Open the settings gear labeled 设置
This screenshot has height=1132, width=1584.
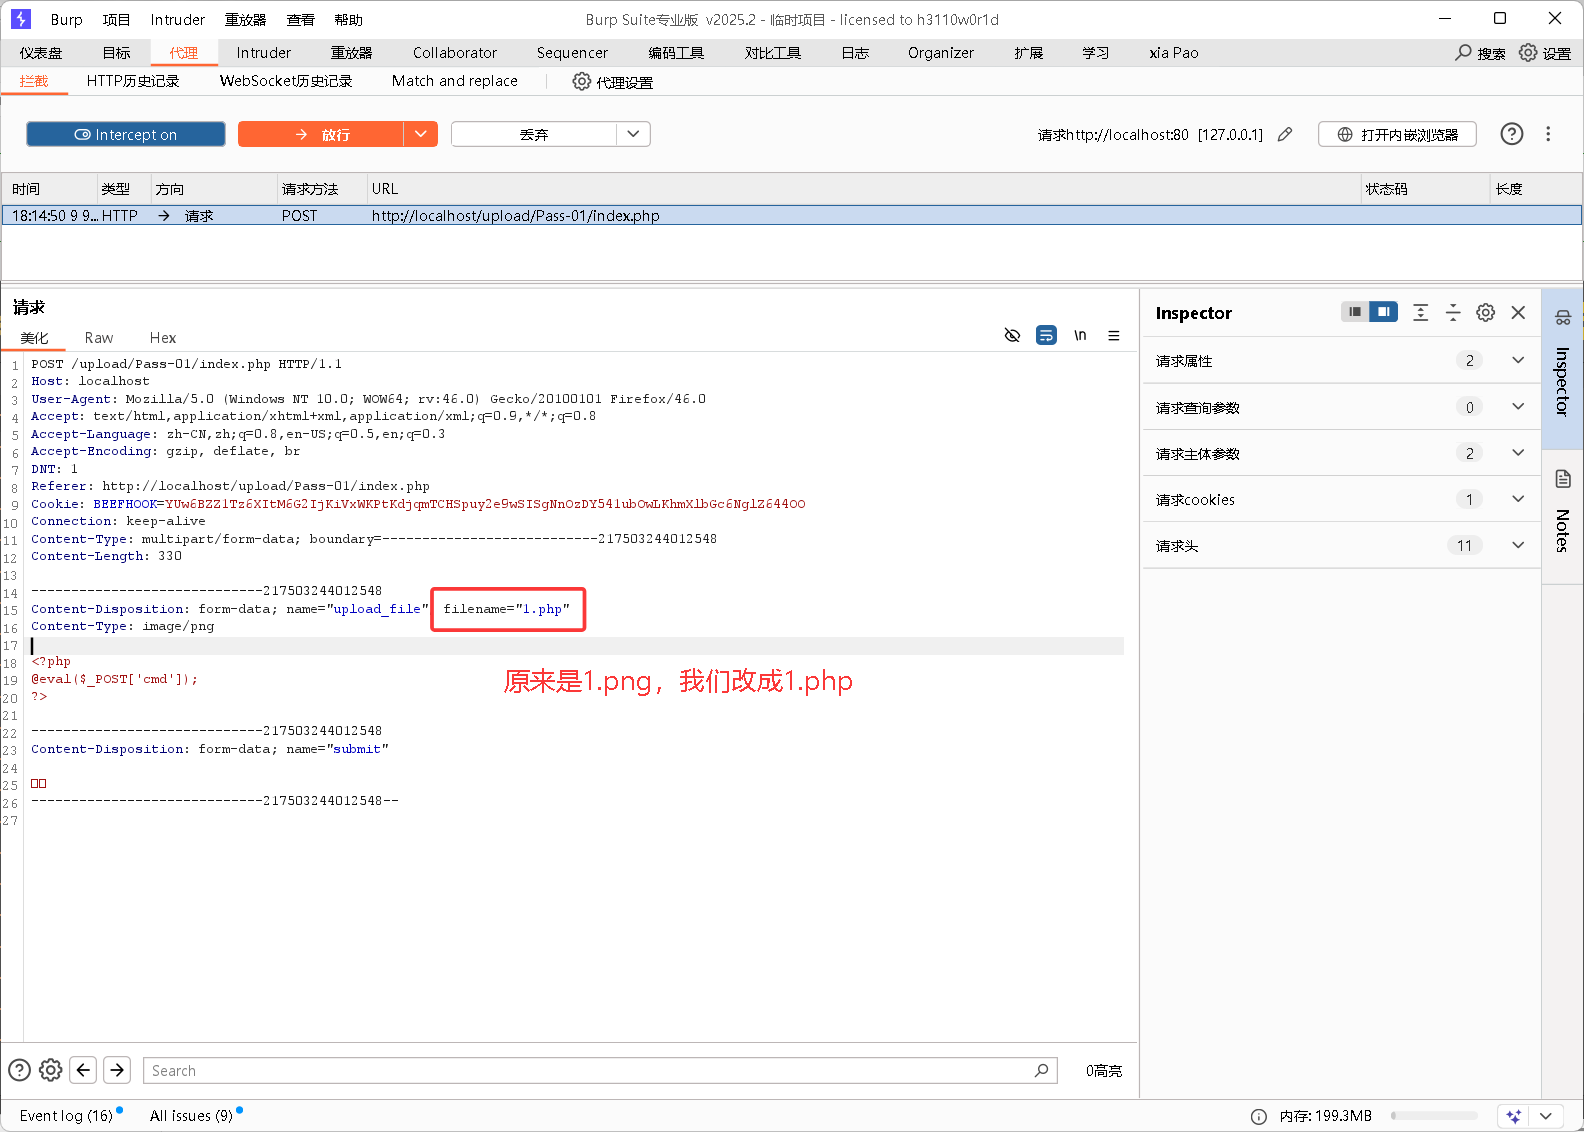tap(1528, 52)
